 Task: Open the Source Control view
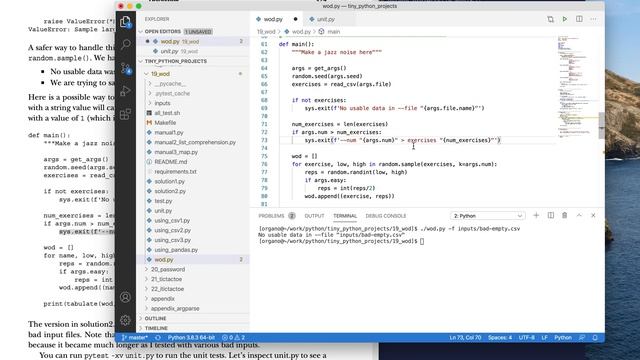coord(125,68)
